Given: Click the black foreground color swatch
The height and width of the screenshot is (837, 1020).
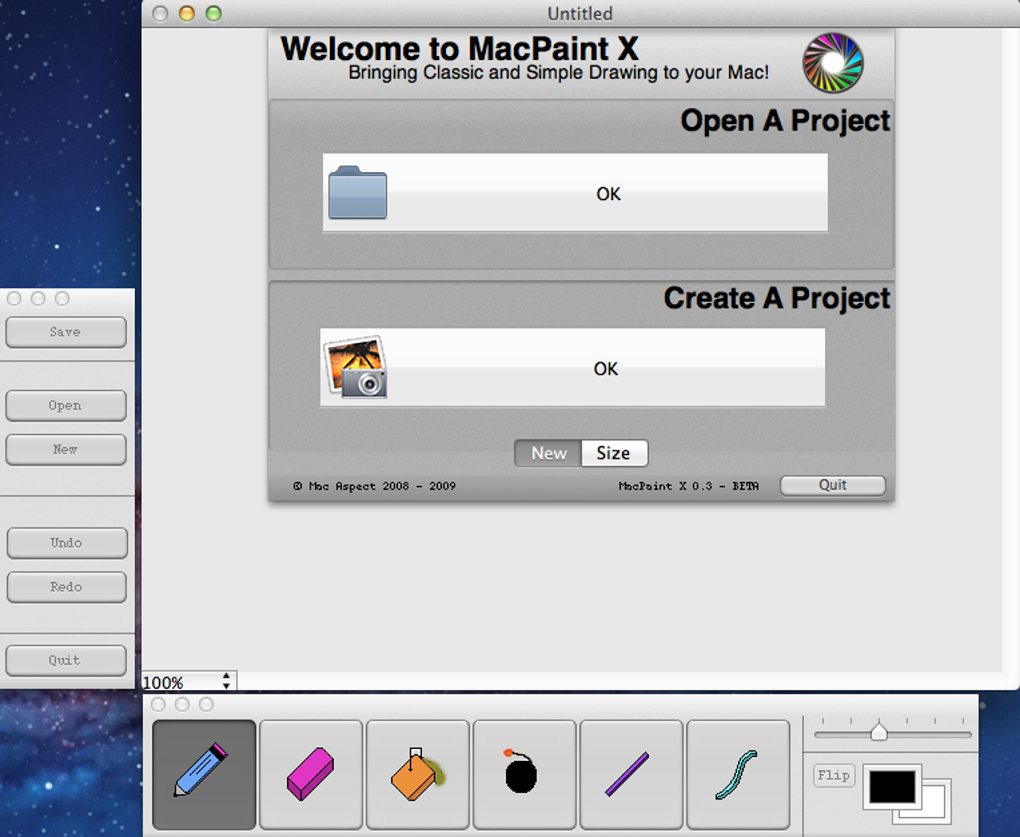Looking at the screenshot, I should (892, 786).
